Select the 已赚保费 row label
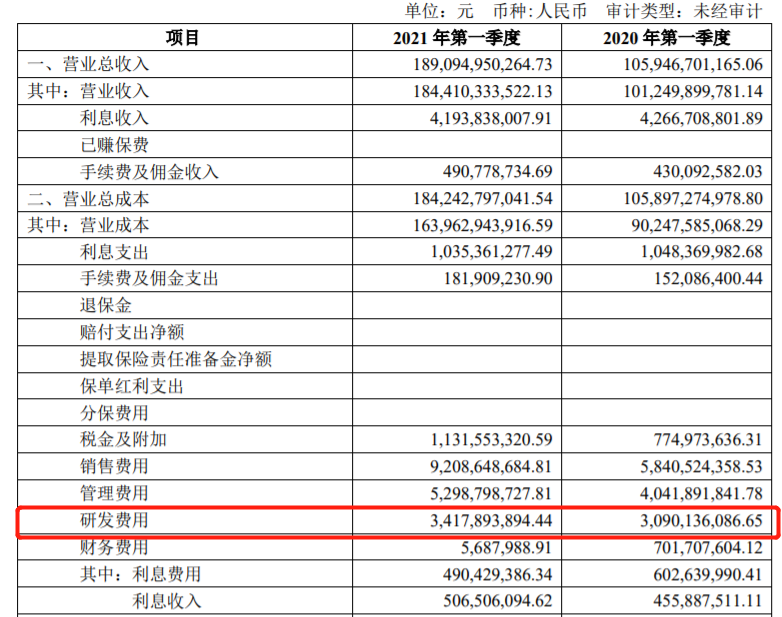Viewport: 782px width, 617px height. click(x=114, y=145)
